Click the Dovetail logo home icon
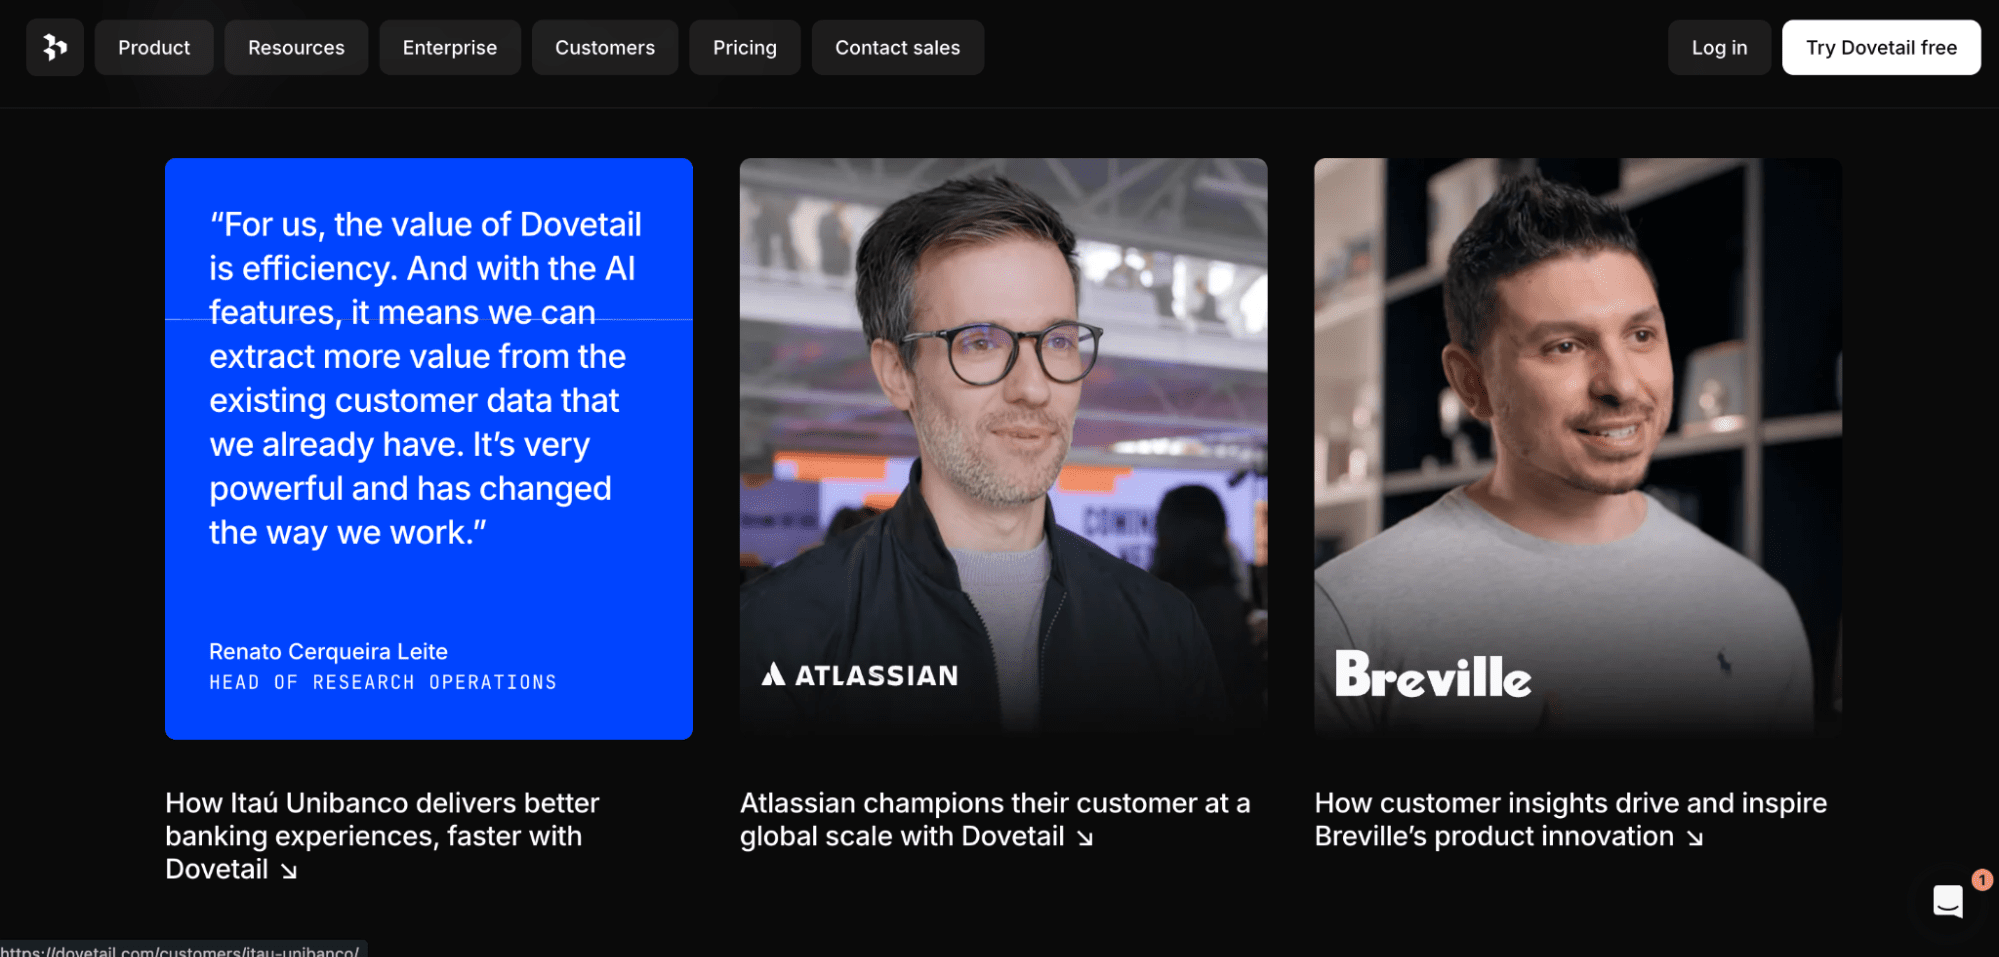 point(55,47)
